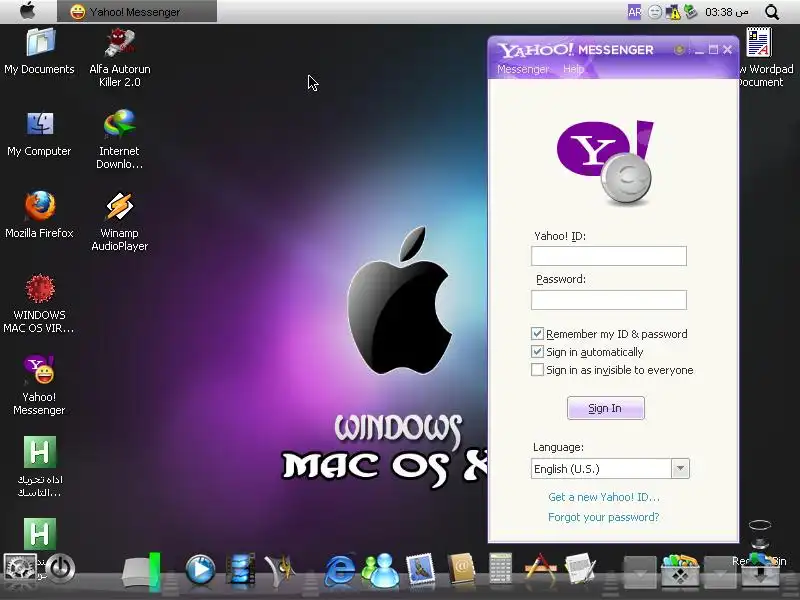This screenshot has width=800, height=600.
Task: Focus the Password input field
Action: [x=609, y=300]
